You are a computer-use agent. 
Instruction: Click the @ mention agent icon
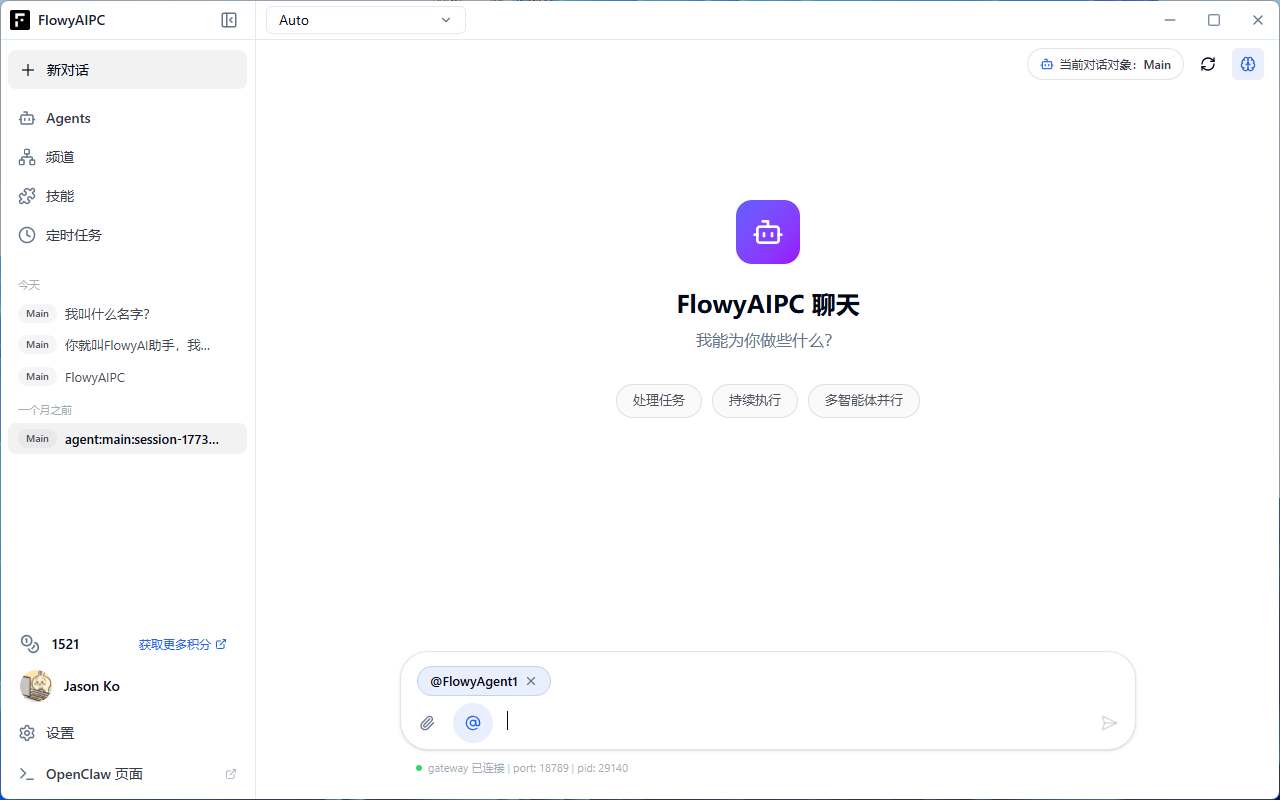point(473,723)
